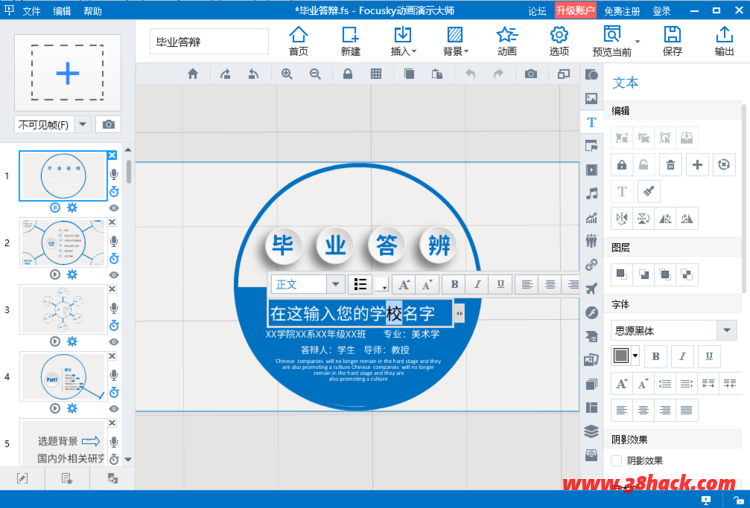Open bullet list options in floating toolbar
Screen dimensions: 750x508
360,285
